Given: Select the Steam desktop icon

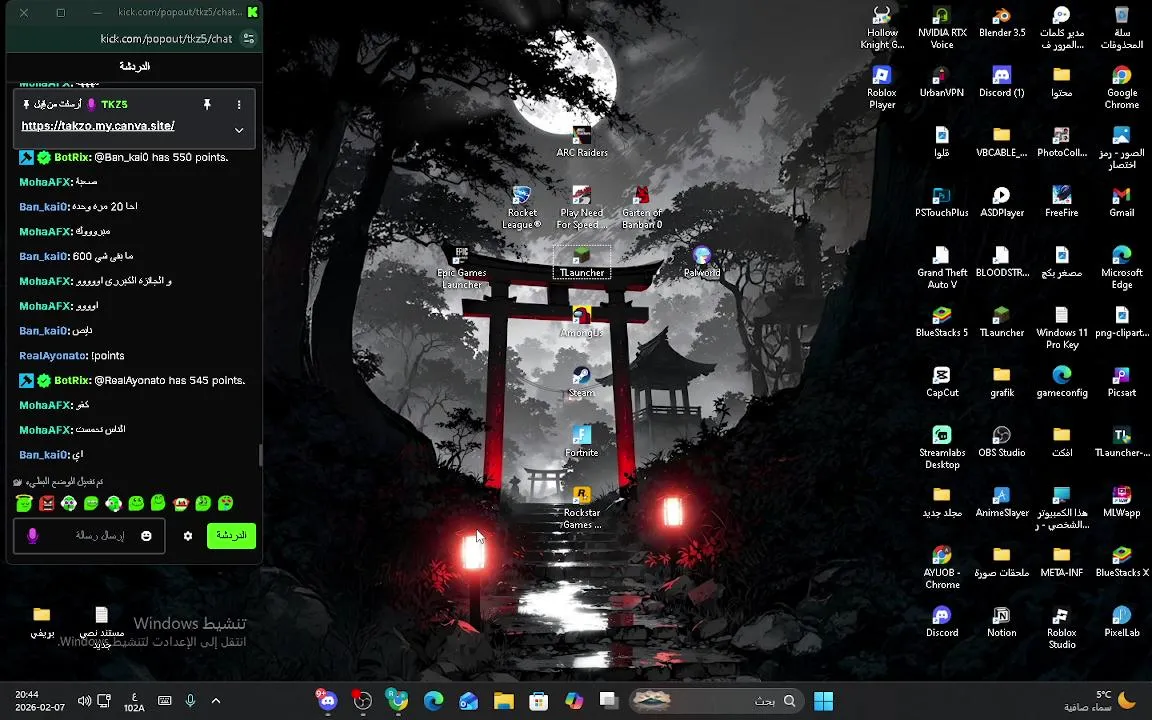Looking at the screenshot, I should point(581,382).
